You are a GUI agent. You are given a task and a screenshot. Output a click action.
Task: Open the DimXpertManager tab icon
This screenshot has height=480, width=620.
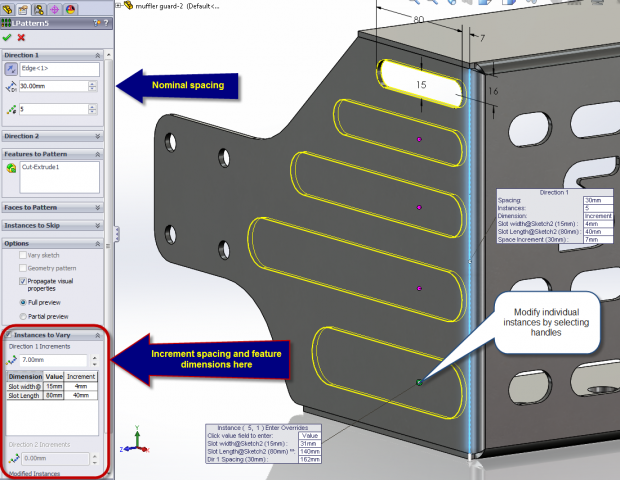[x=54, y=8]
